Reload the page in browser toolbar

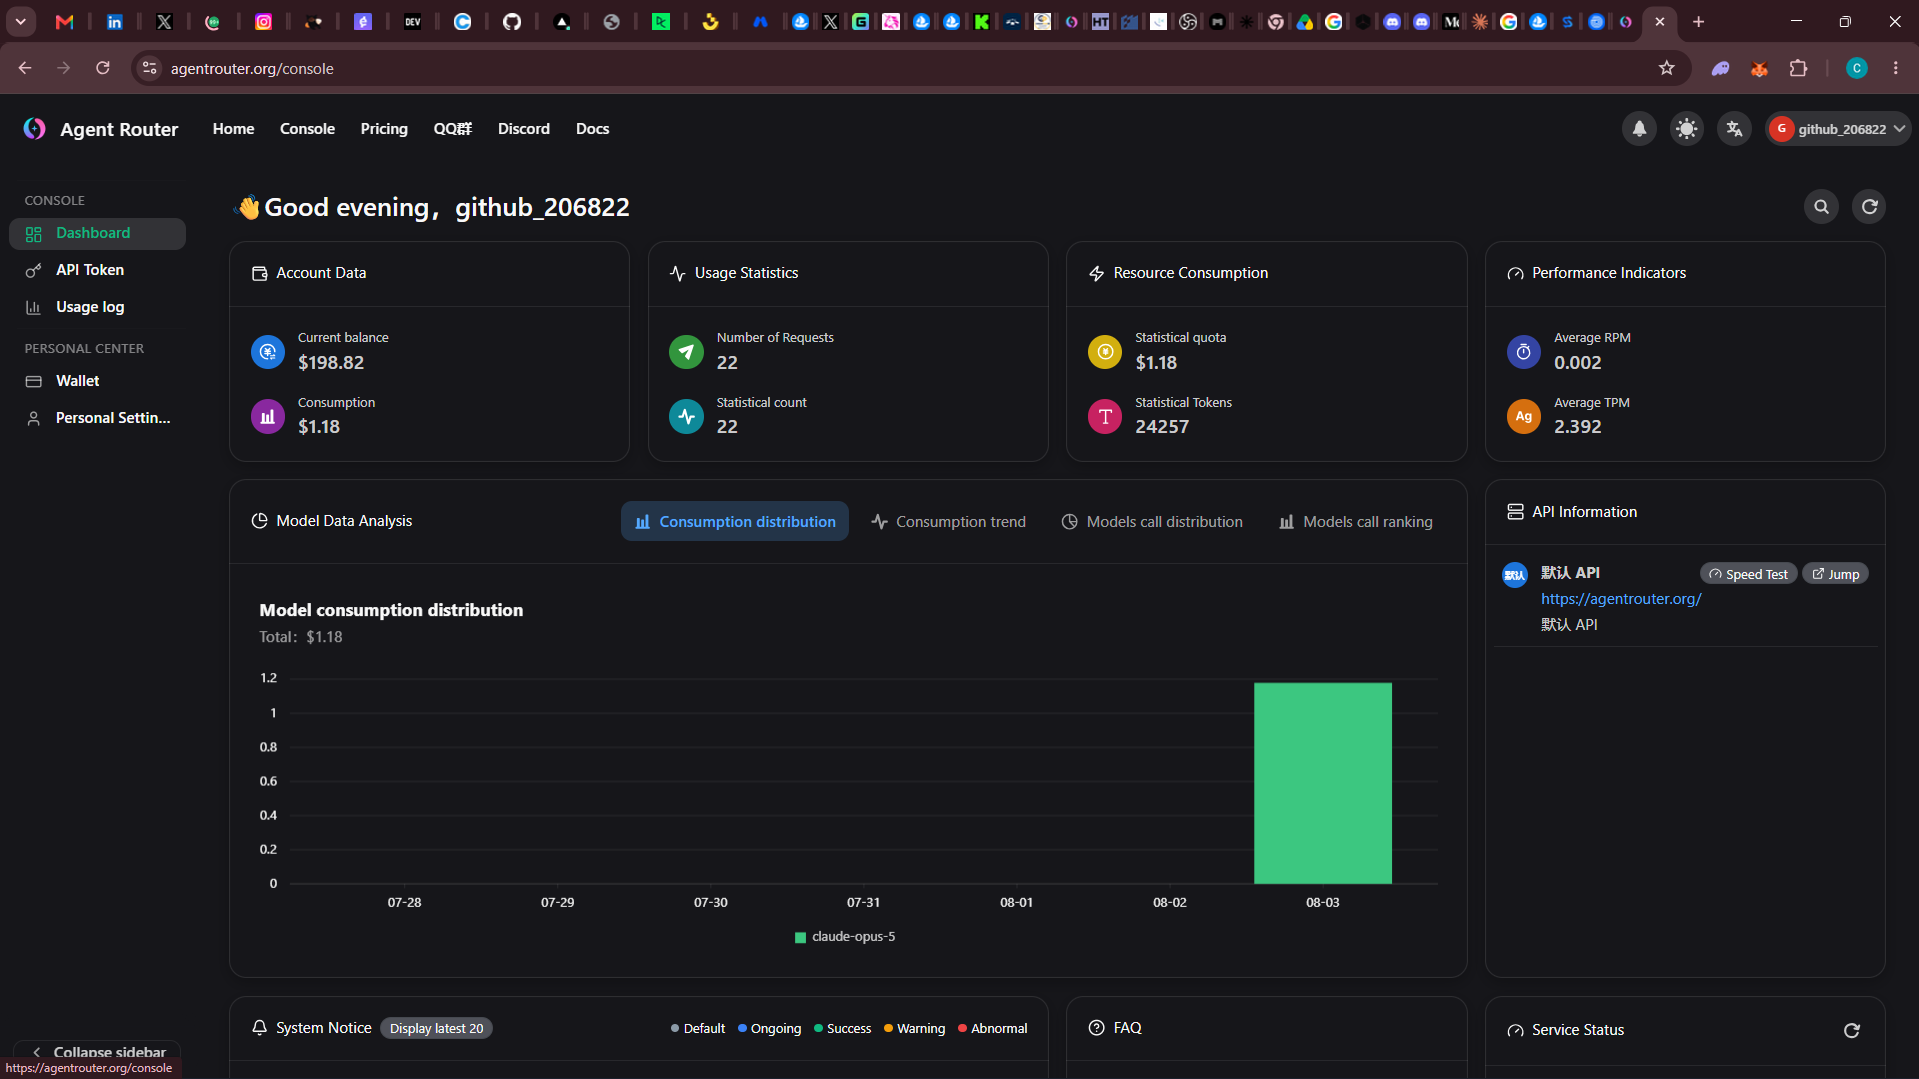102,68
